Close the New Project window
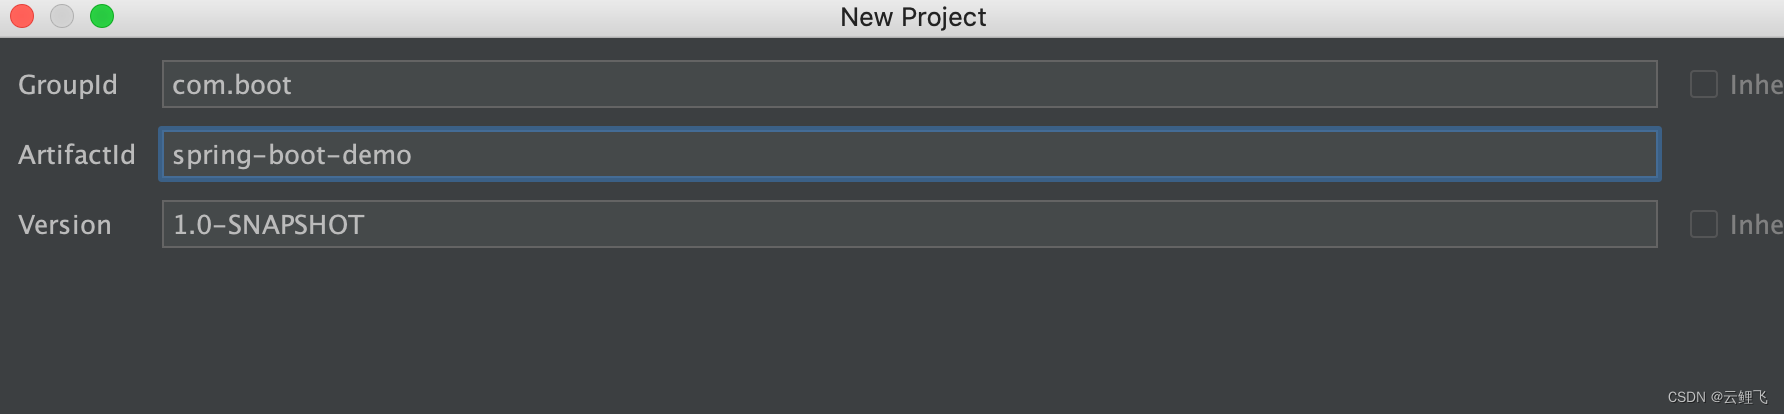Screen dimensions: 1784x414 coord(22,17)
